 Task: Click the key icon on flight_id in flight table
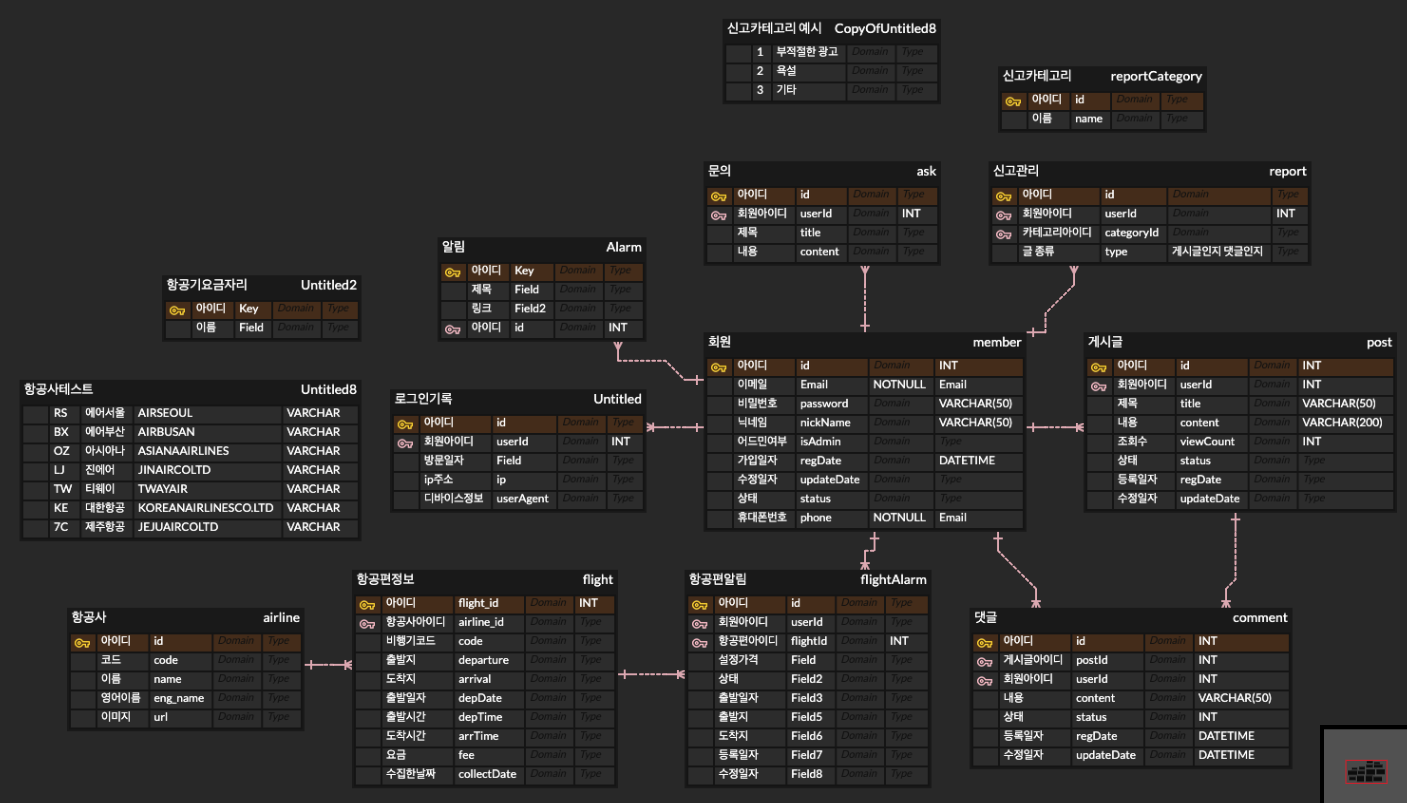[365, 603]
